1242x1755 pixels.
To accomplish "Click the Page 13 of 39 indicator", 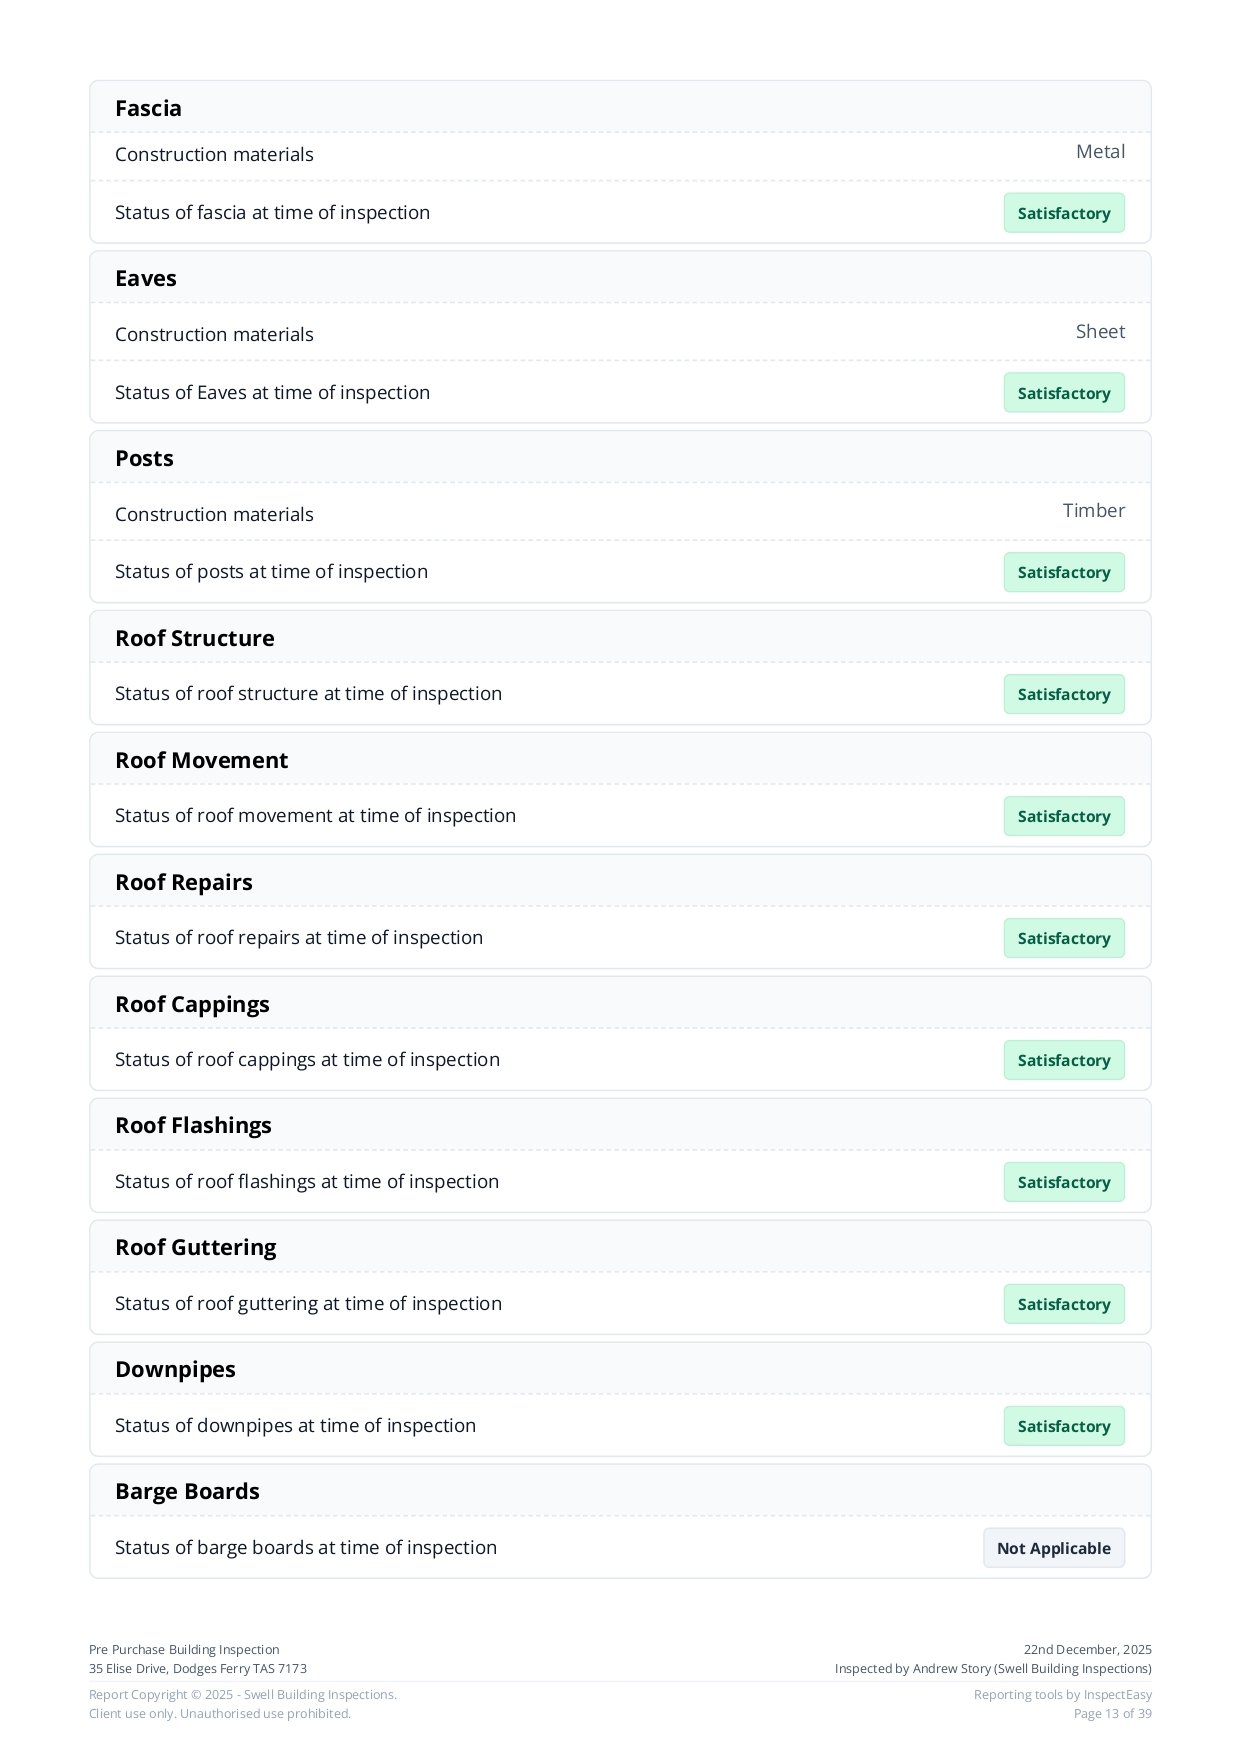I will 1112,1713.
